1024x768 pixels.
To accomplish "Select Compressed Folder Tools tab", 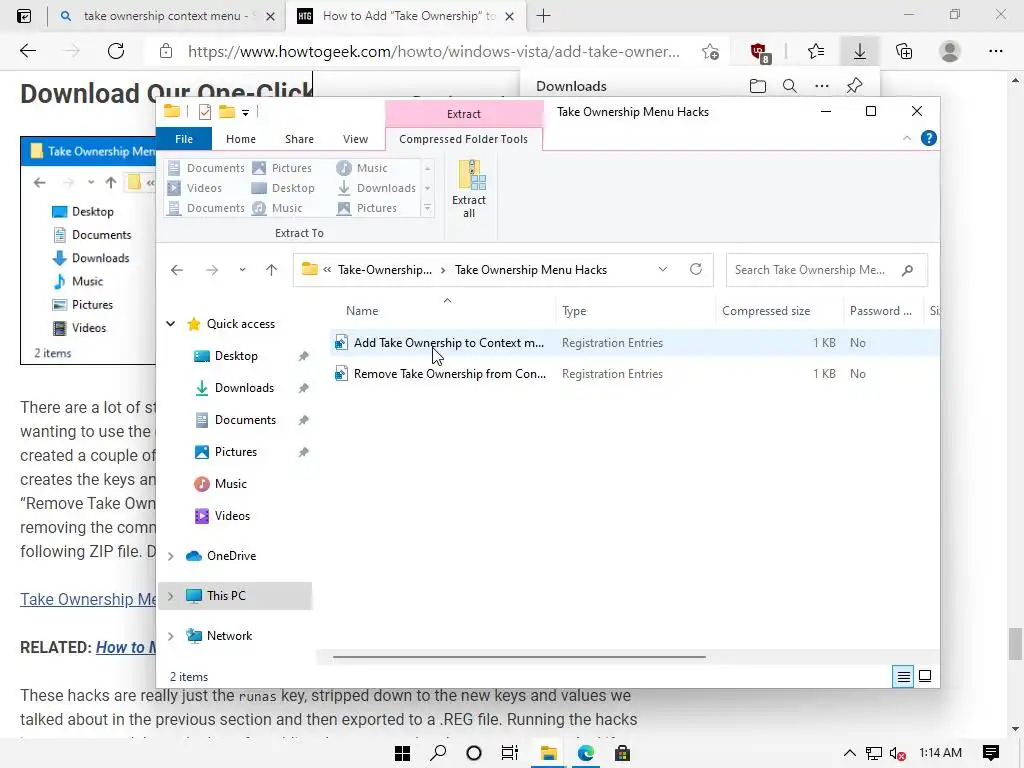I will tap(463, 139).
